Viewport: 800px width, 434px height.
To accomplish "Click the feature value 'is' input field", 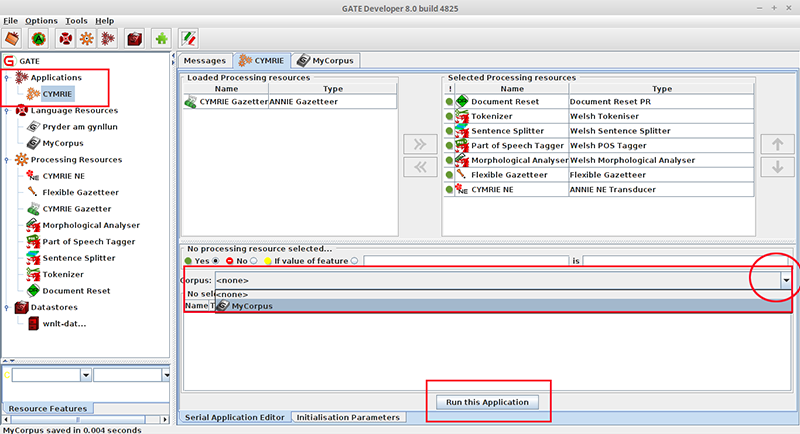I will [685, 261].
